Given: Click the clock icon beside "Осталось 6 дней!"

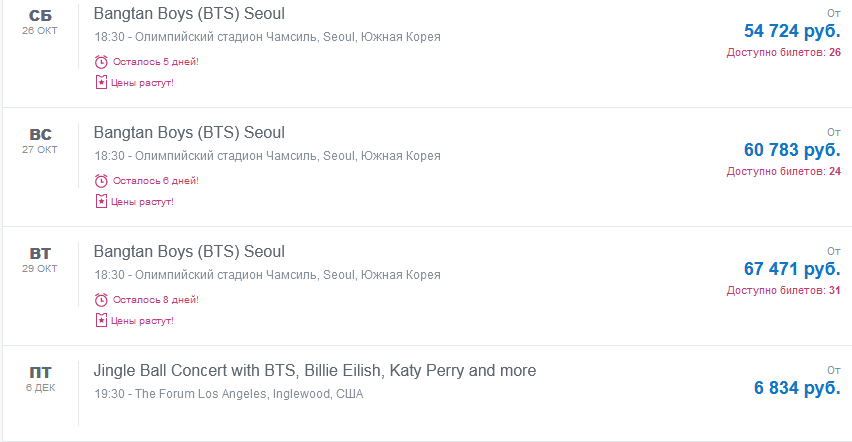Looking at the screenshot, I should click(x=101, y=181).
